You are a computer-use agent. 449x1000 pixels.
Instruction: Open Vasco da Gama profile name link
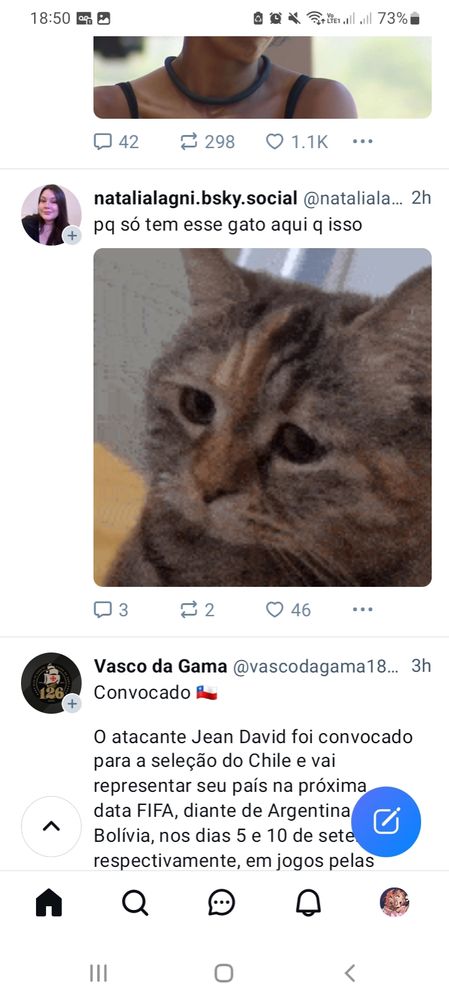pos(160,666)
